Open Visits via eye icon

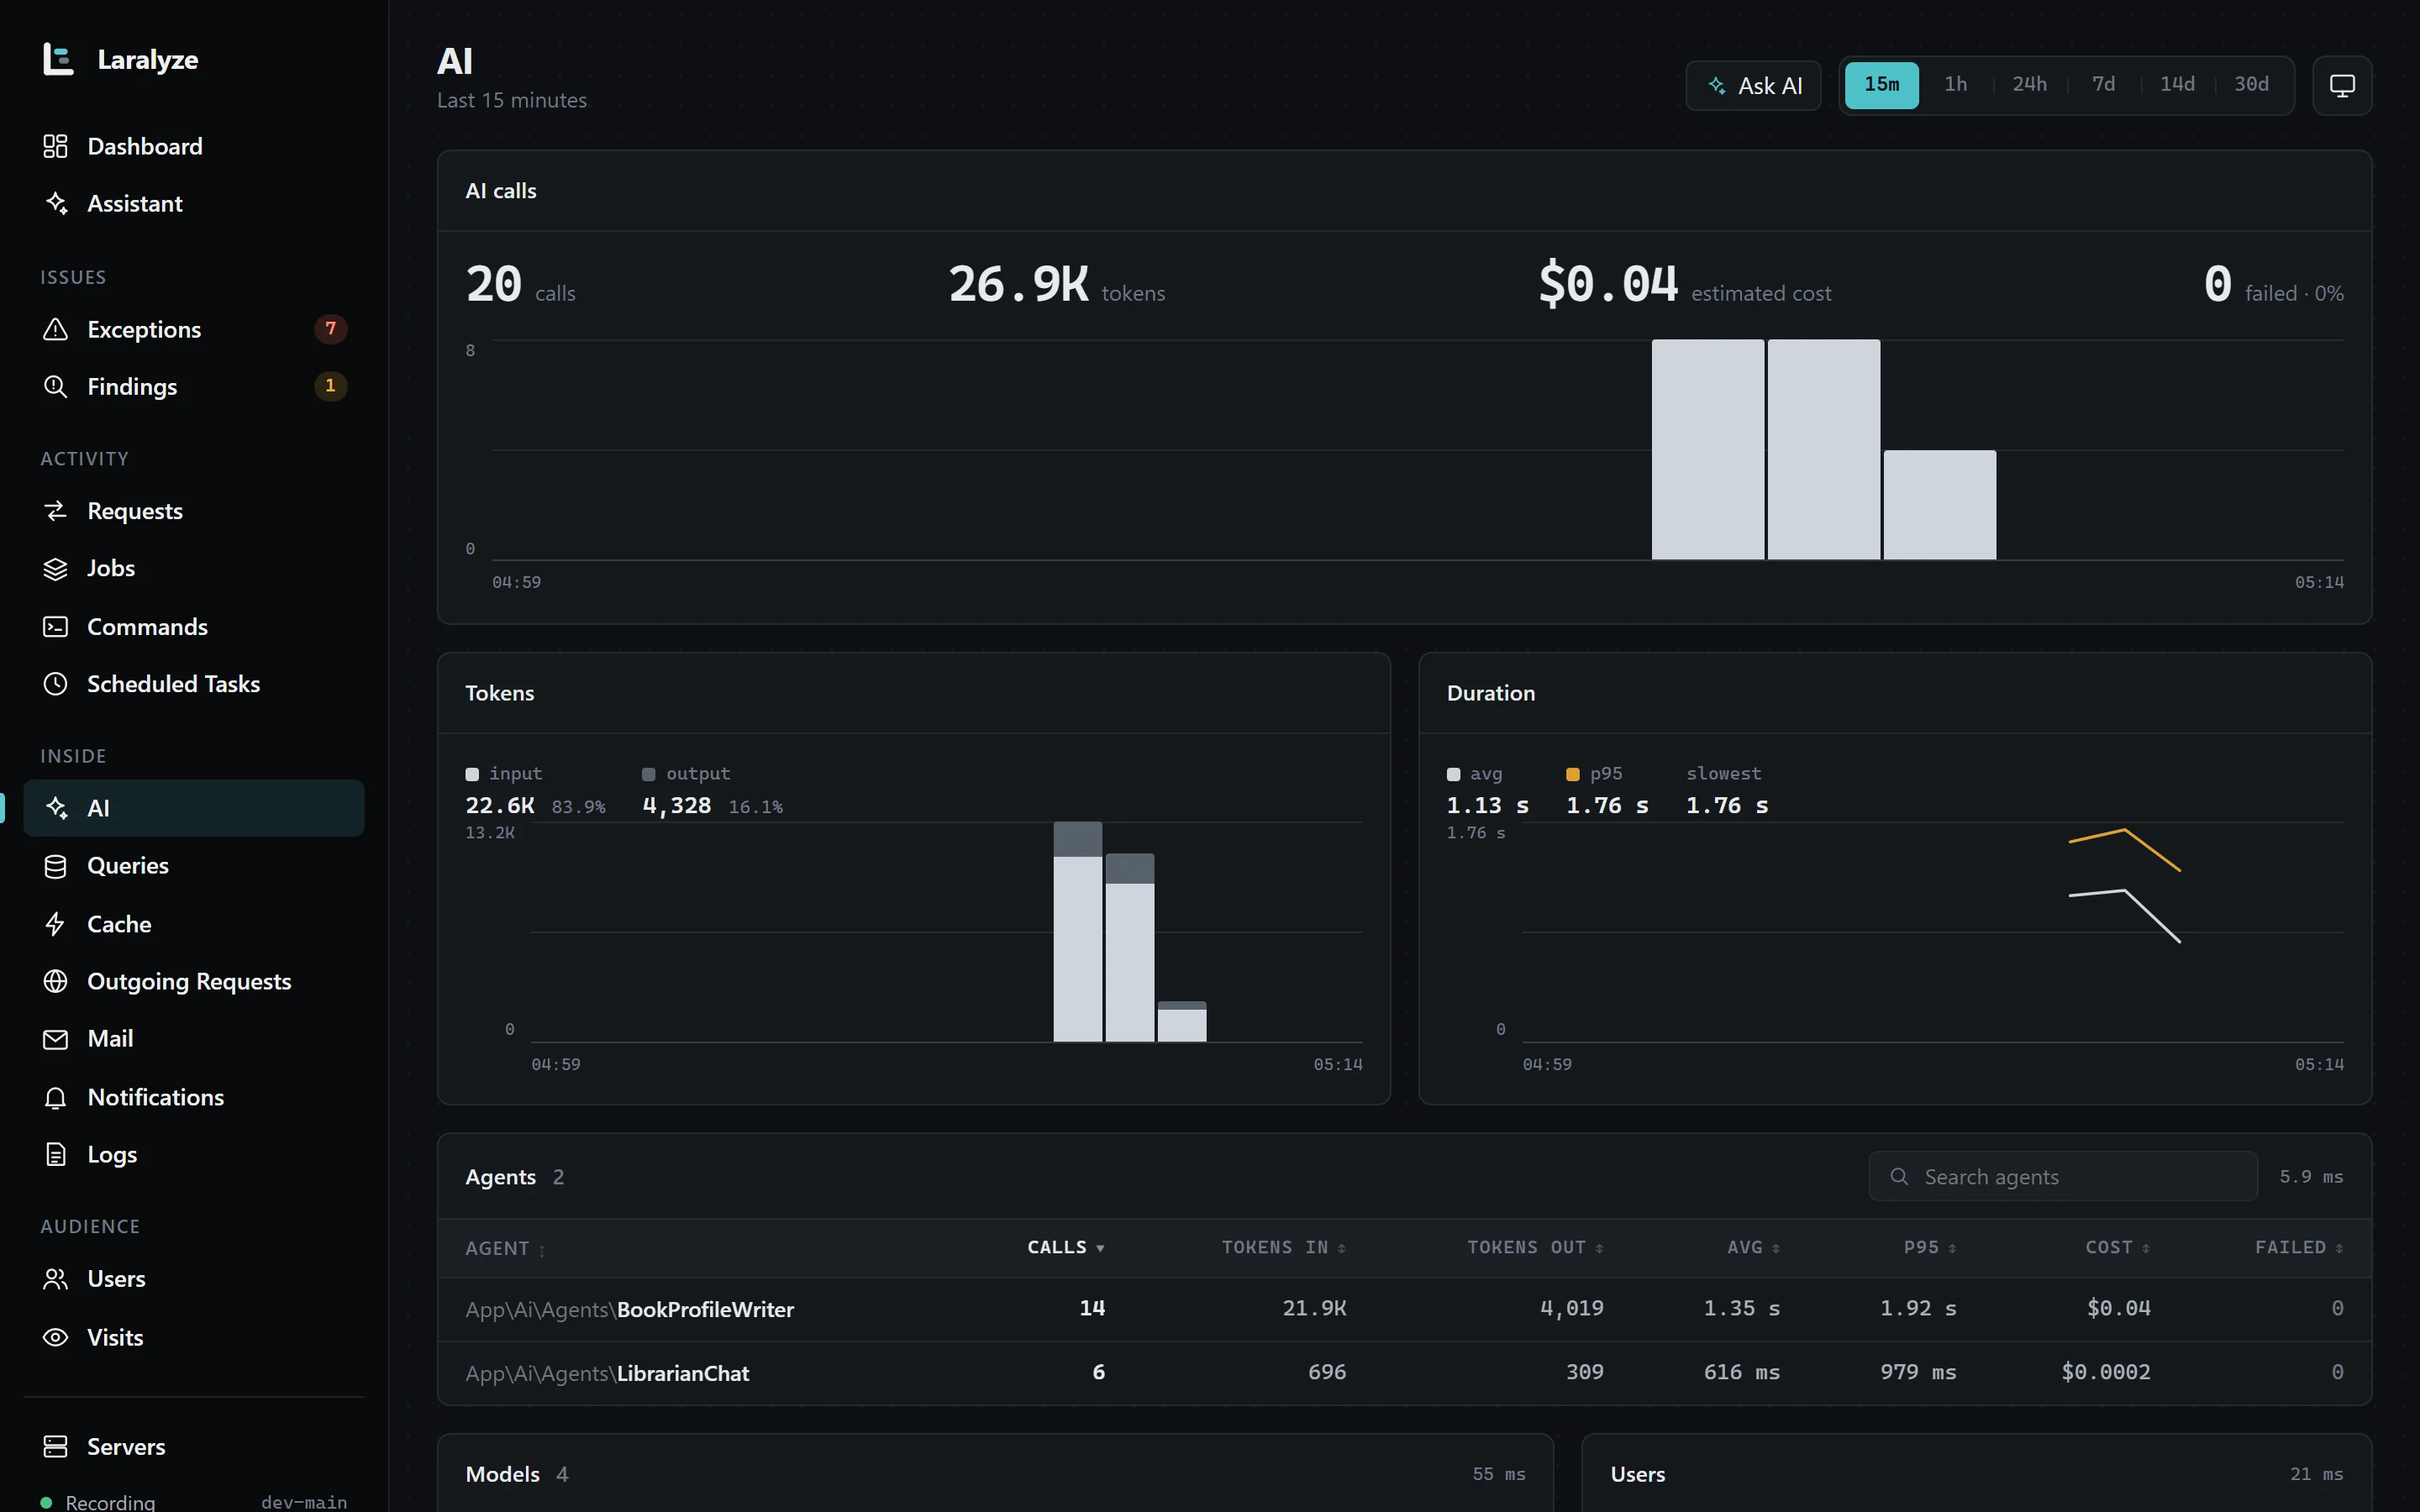tap(55, 1337)
